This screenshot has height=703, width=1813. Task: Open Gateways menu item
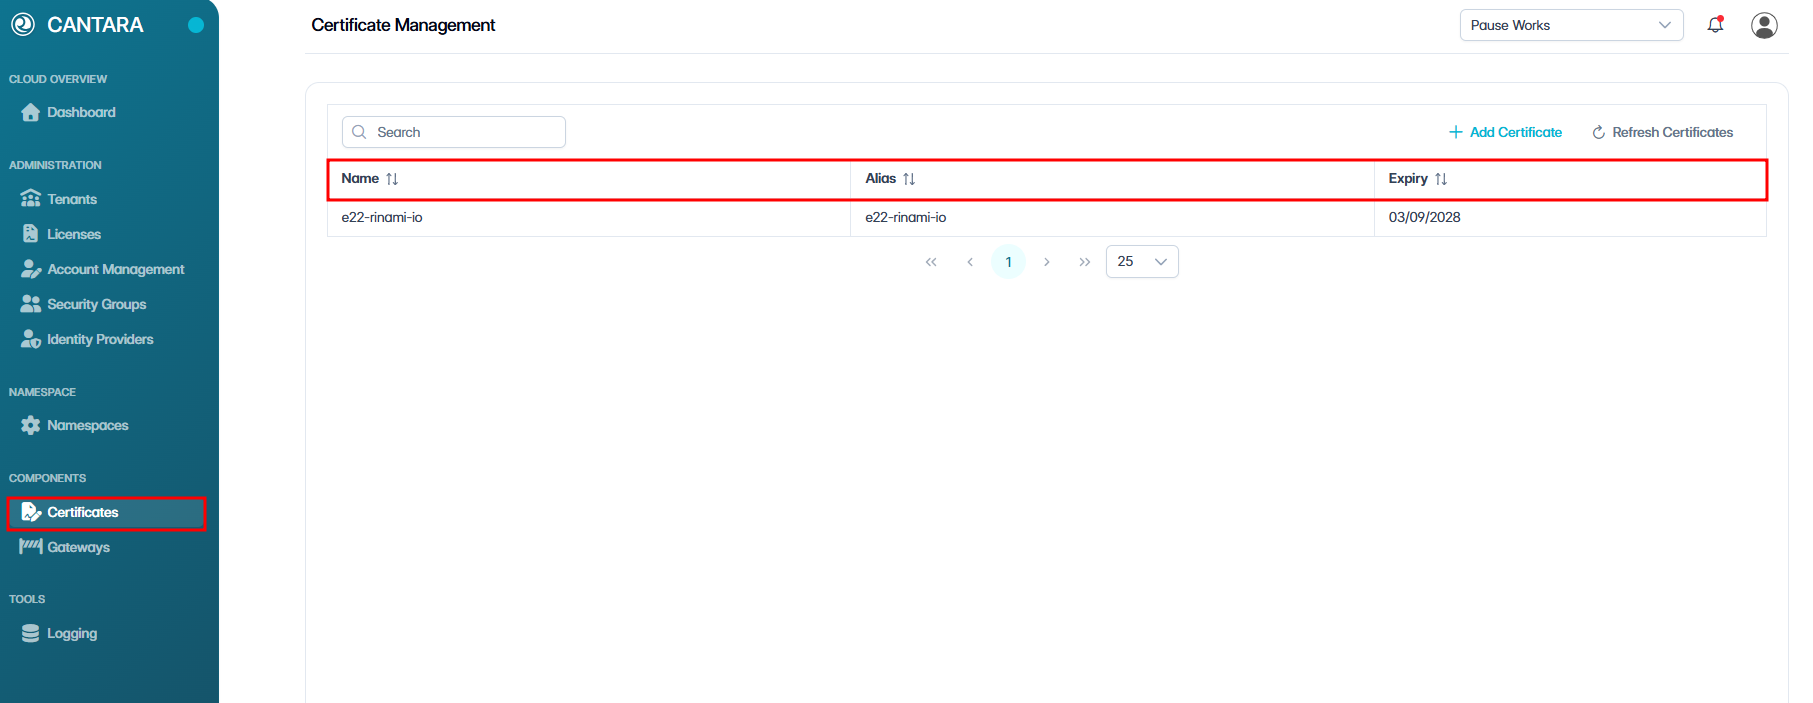79,547
